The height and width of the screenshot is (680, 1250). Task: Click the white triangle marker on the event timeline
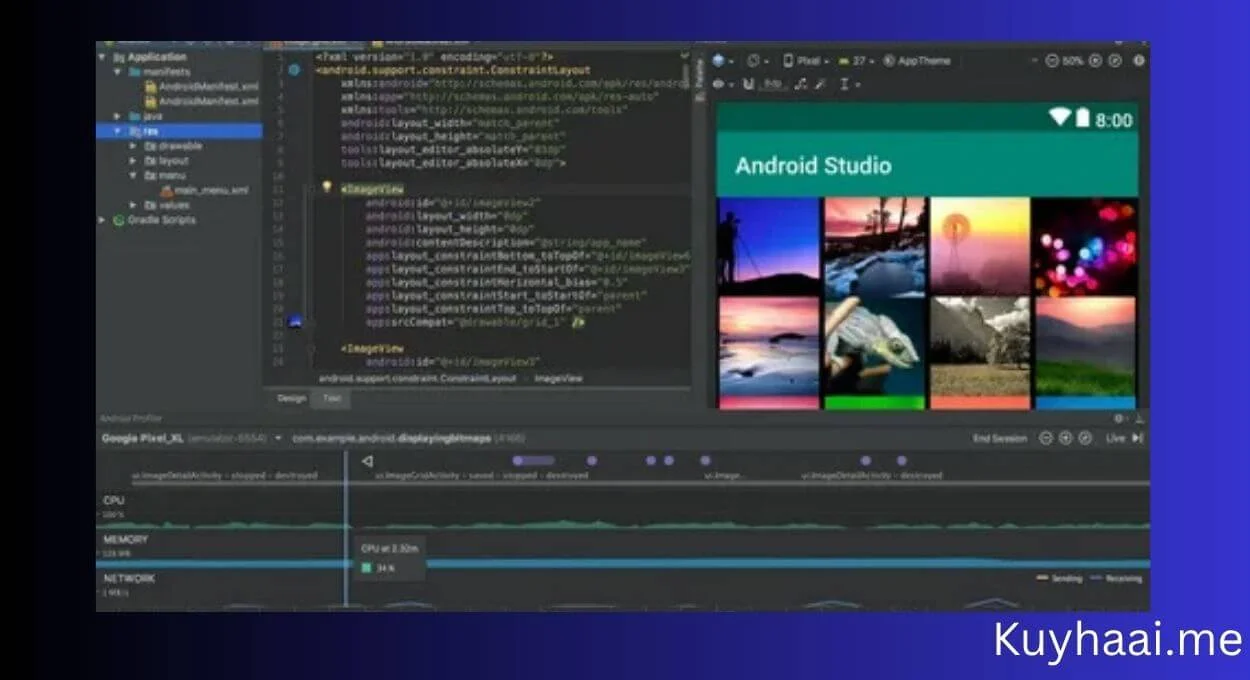tap(367, 461)
